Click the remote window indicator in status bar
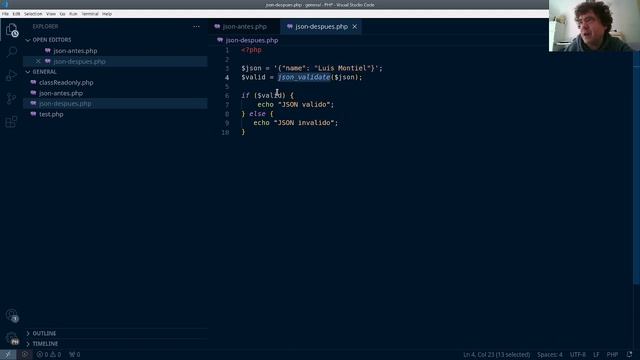The height and width of the screenshot is (360, 640). pos(8,355)
